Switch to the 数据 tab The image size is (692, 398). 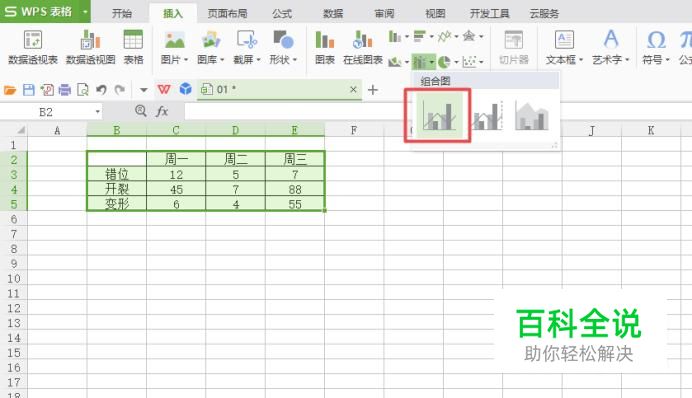pyautogui.click(x=333, y=14)
